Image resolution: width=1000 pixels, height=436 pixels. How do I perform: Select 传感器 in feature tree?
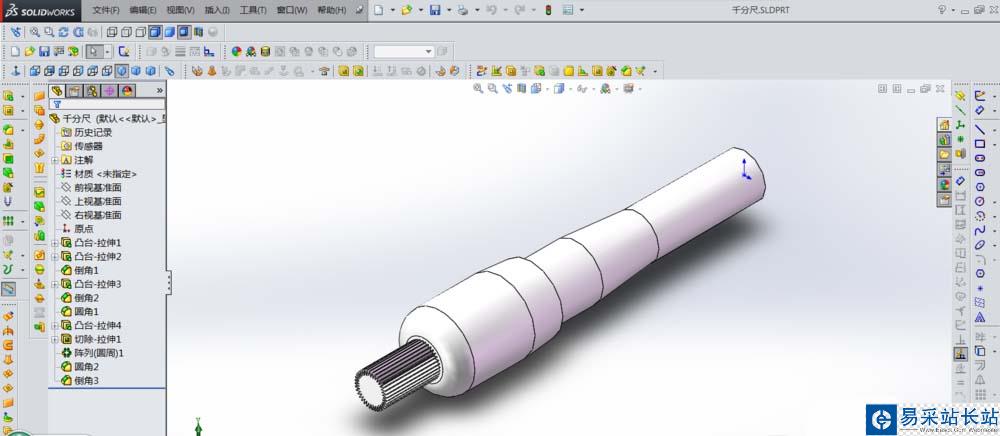(x=89, y=146)
